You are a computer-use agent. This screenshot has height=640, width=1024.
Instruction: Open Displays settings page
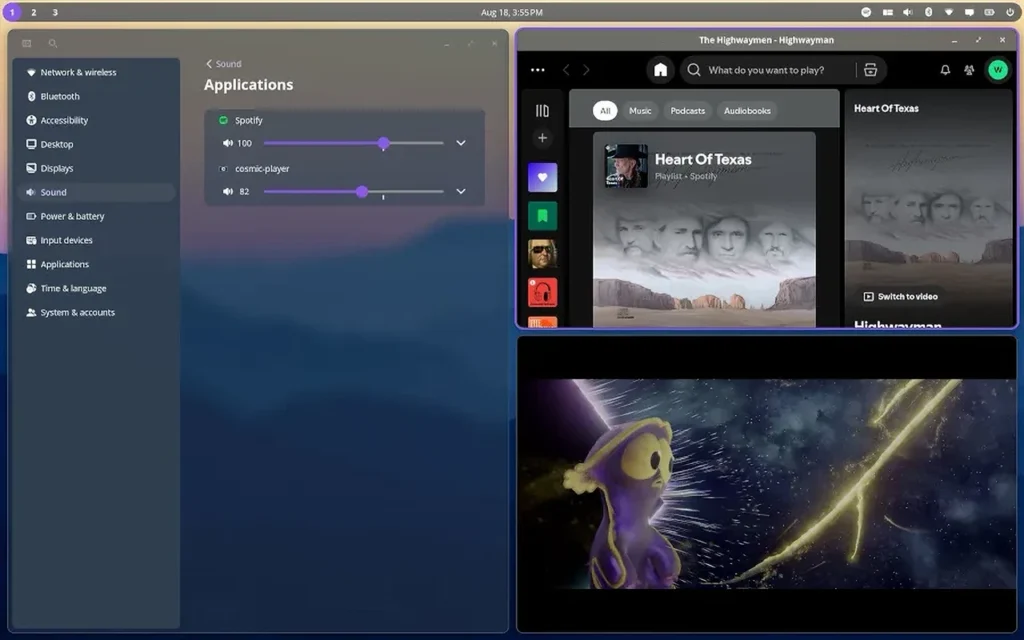(97, 168)
